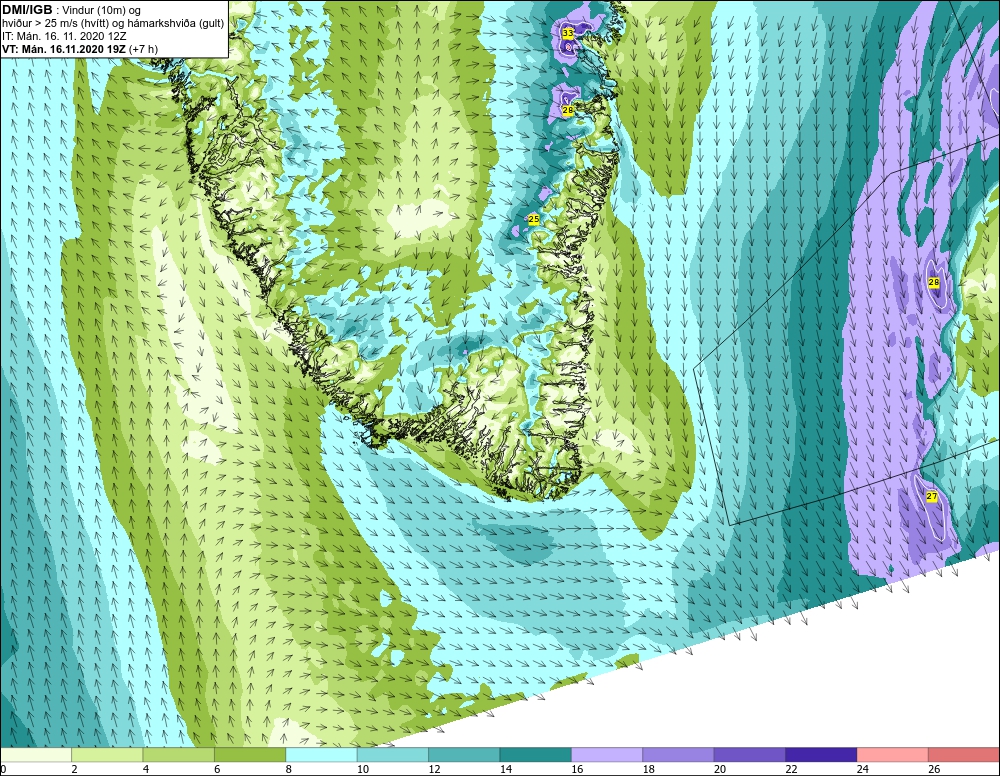Click the legend scale value 12
This screenshot has width=1000, height=776.
tap(434, 769)
